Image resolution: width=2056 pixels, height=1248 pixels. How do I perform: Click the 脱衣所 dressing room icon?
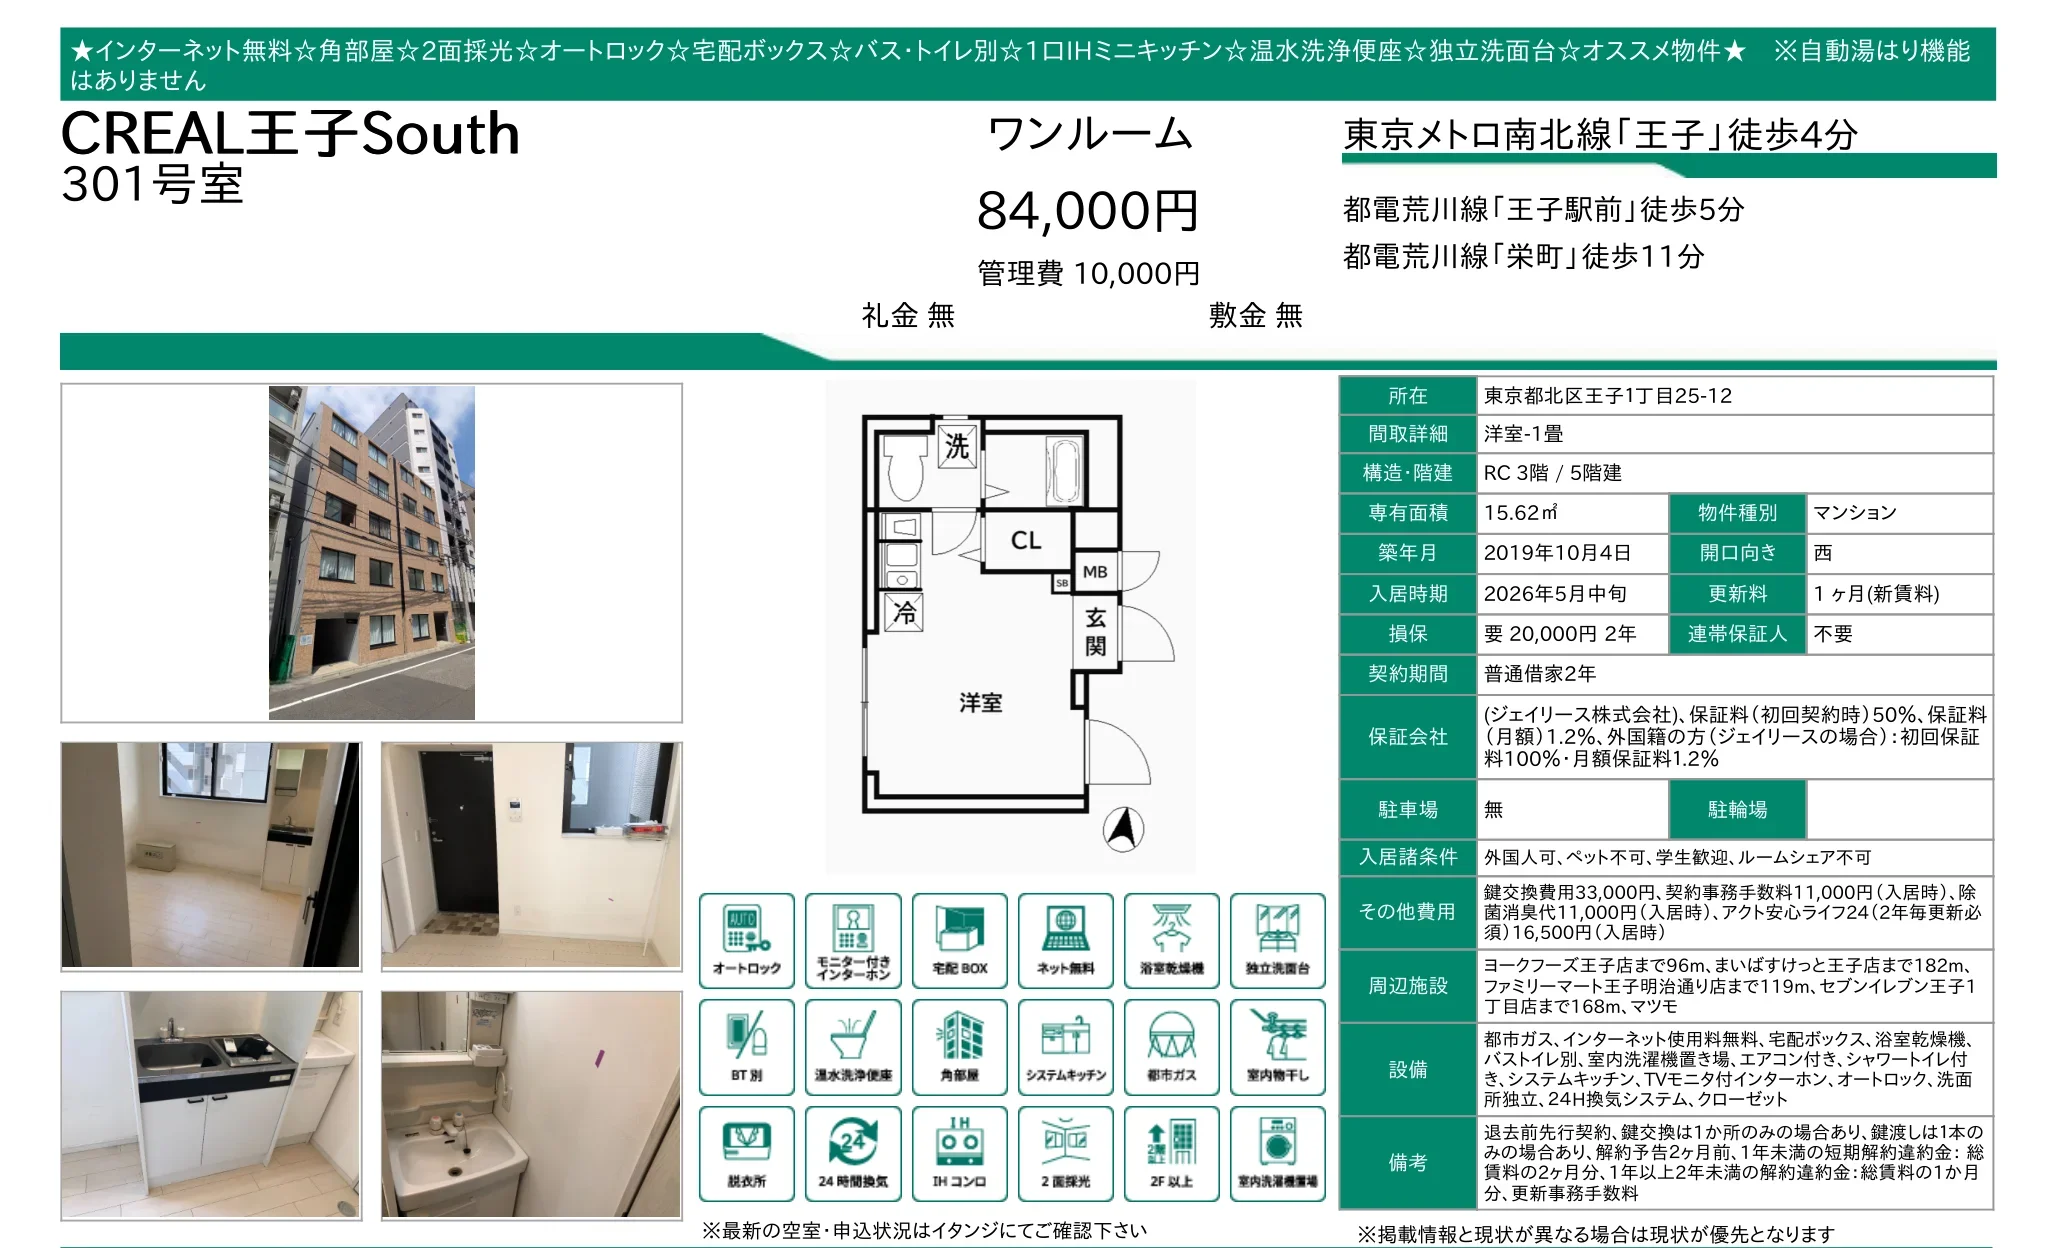746,1153
